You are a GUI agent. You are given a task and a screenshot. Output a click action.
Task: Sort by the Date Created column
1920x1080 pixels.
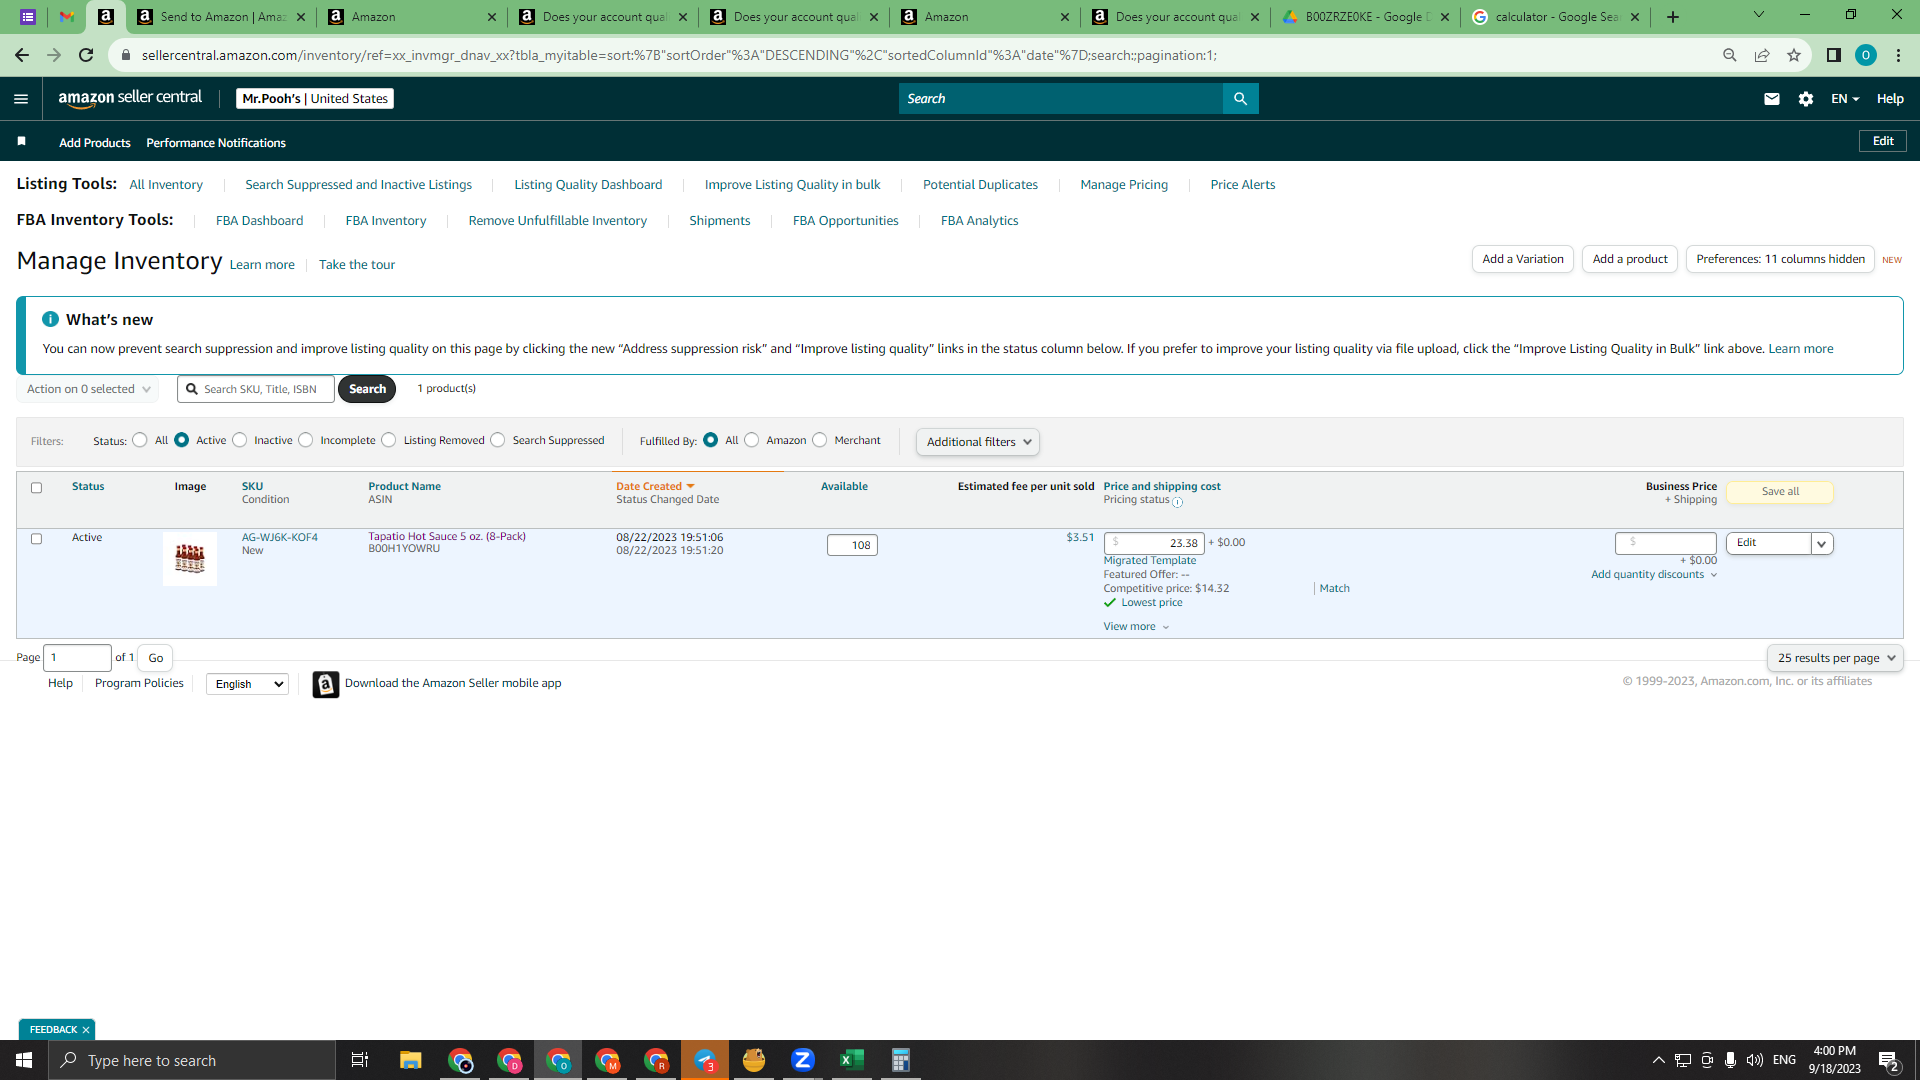(x=655, y=487)
